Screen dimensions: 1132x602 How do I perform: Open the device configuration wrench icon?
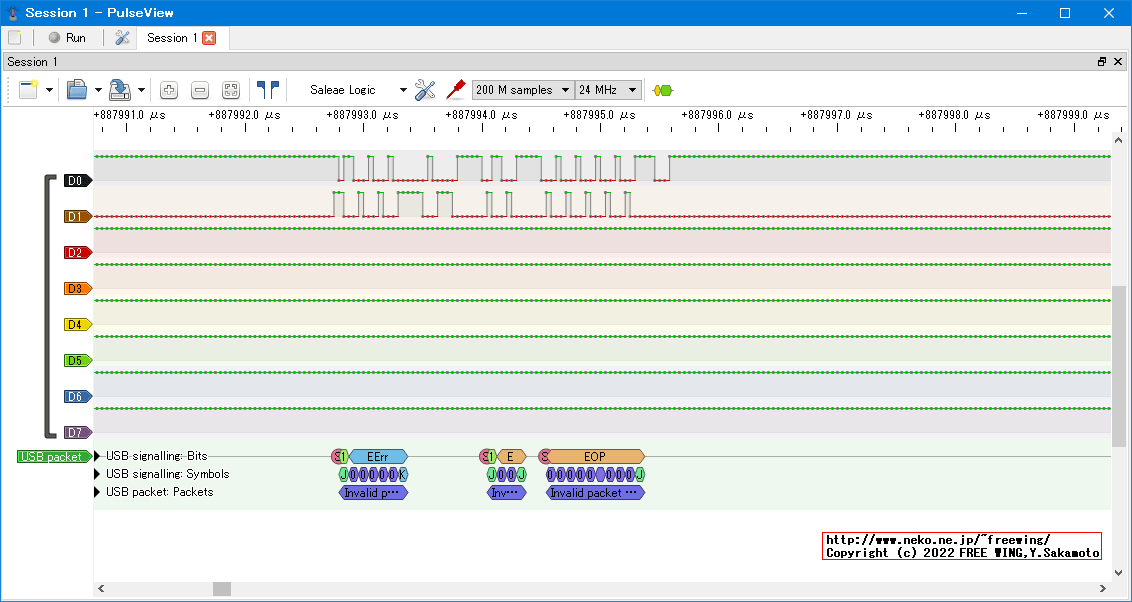[425, 90]
